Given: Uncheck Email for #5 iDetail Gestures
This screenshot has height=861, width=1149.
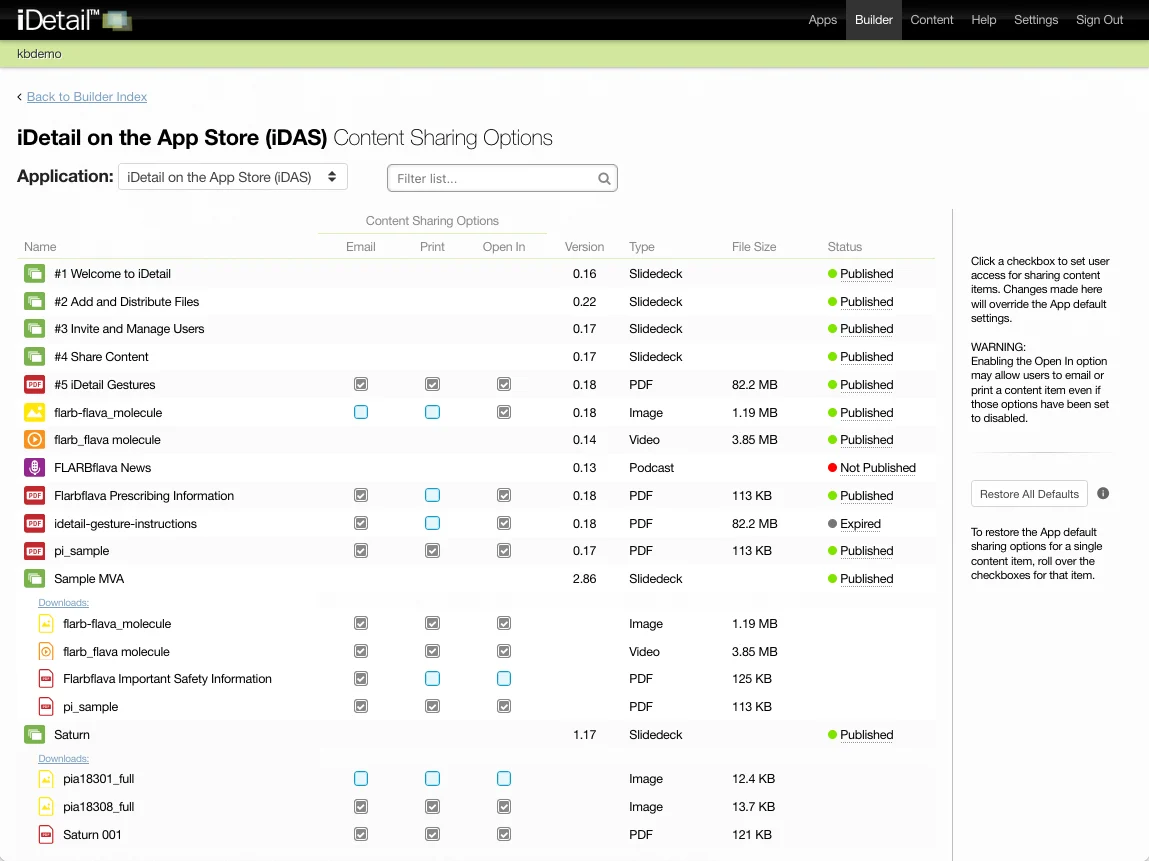Looking at the screenshot, I should [361, 385].
